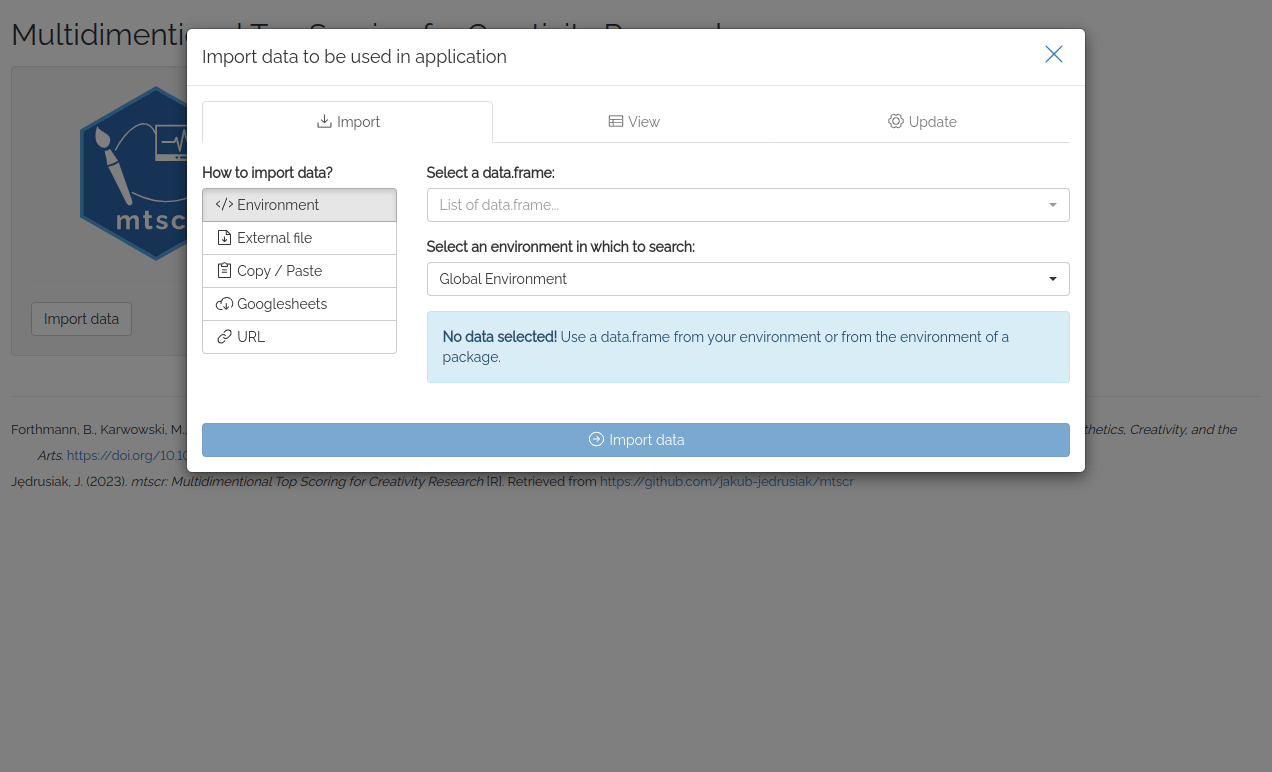Click the 'List of data.frame...' search field
The height and width of the screenshot is (772, 1272).
click(x=735, y=205)
